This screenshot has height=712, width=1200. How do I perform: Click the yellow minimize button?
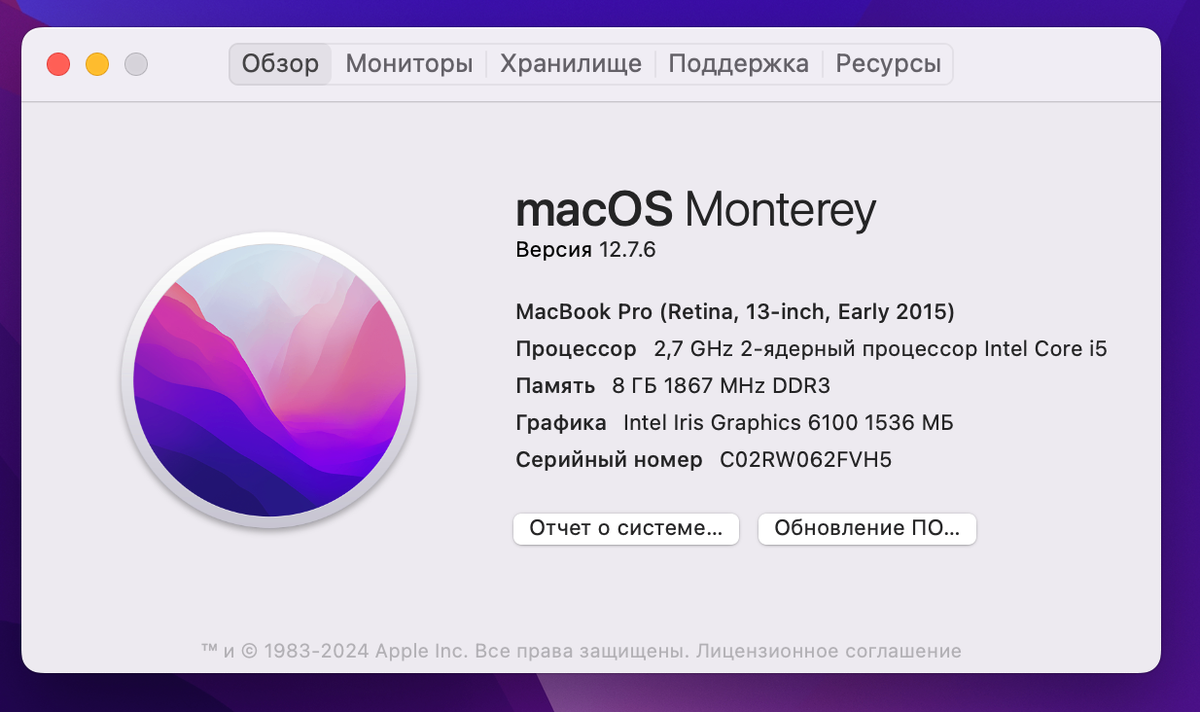click(97, 63)
